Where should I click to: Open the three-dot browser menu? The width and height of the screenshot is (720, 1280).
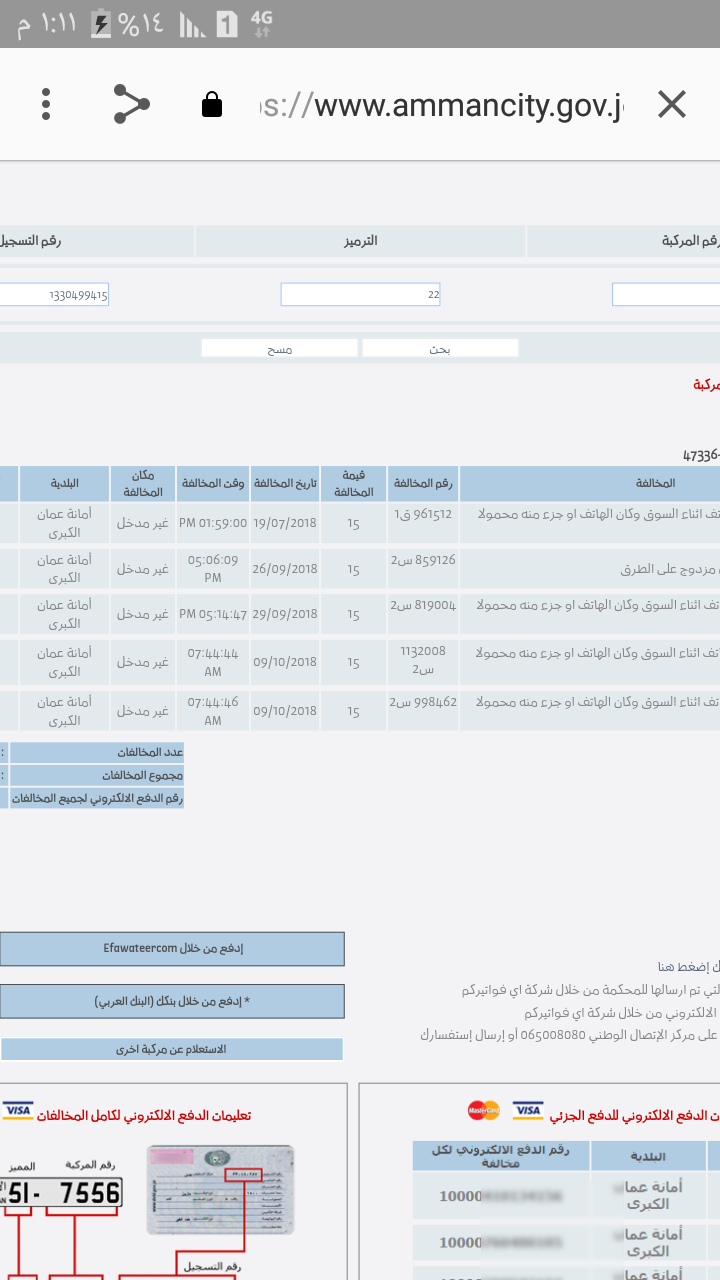tap(46, 104)
